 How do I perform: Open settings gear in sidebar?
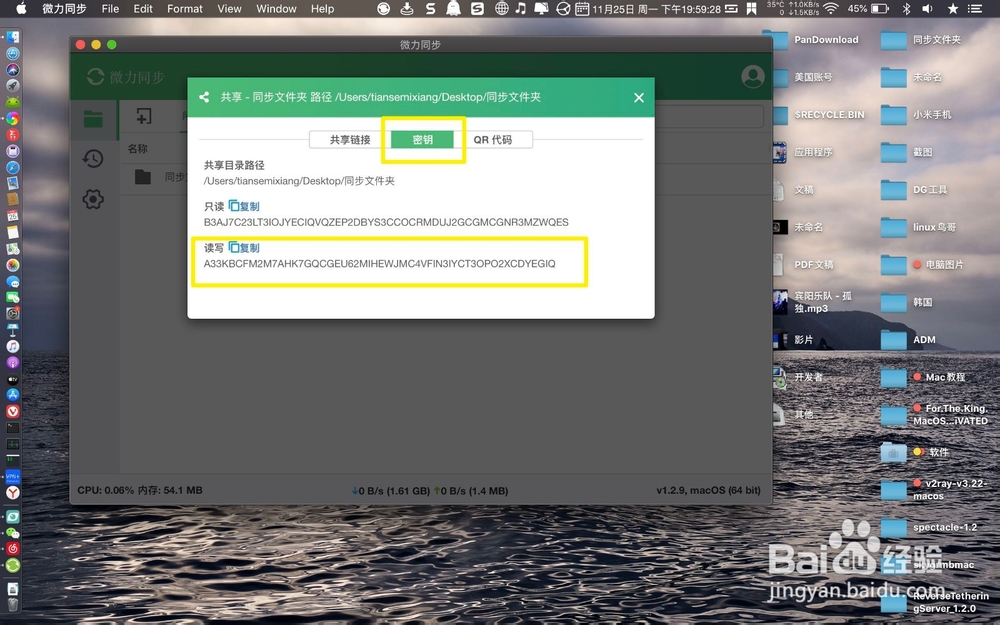[x=93, y=199]
